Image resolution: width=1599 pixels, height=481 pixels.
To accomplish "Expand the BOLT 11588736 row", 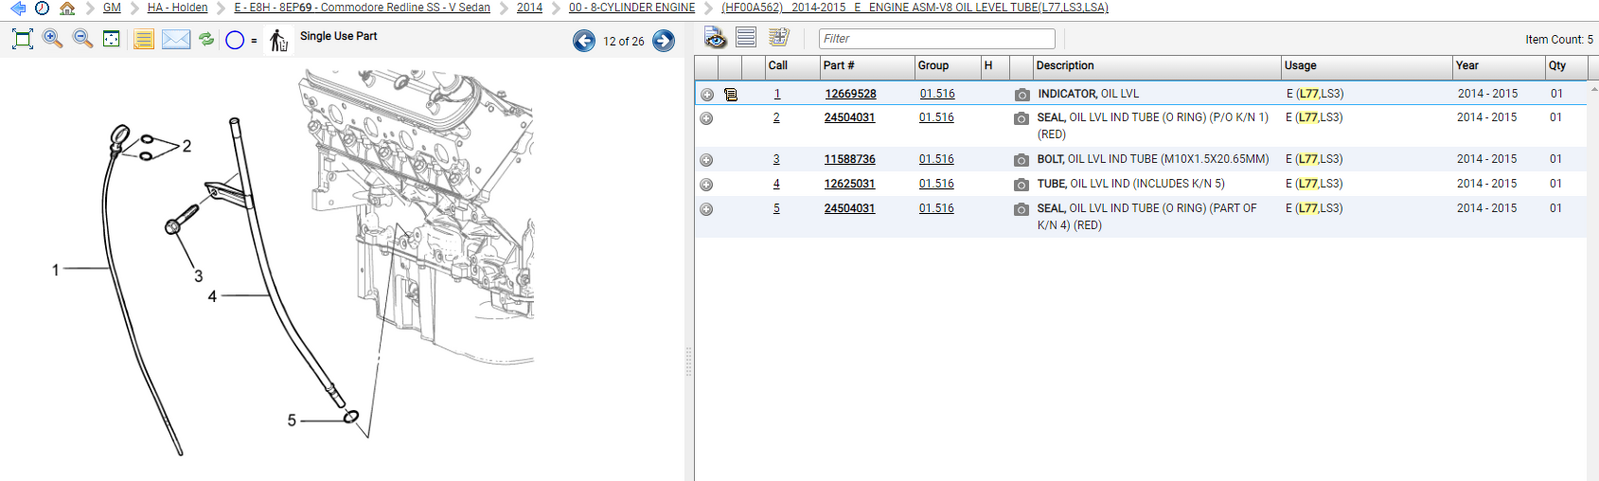I will point(706,160).
